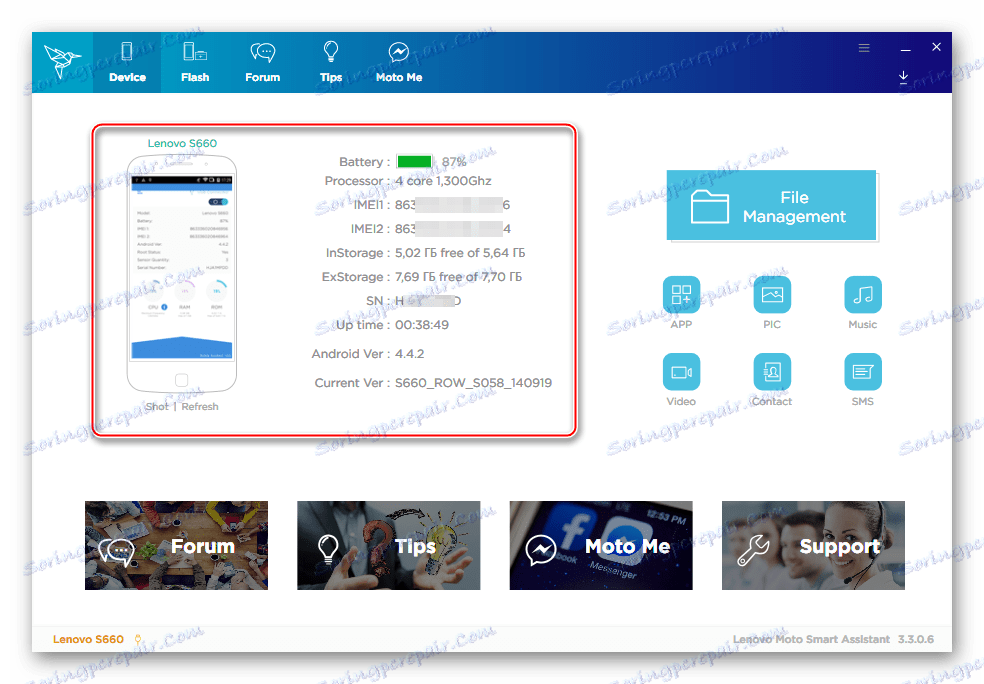984x684 pixels.
Task: Click the Refresh link under the phone
Action: coord(199,406)
